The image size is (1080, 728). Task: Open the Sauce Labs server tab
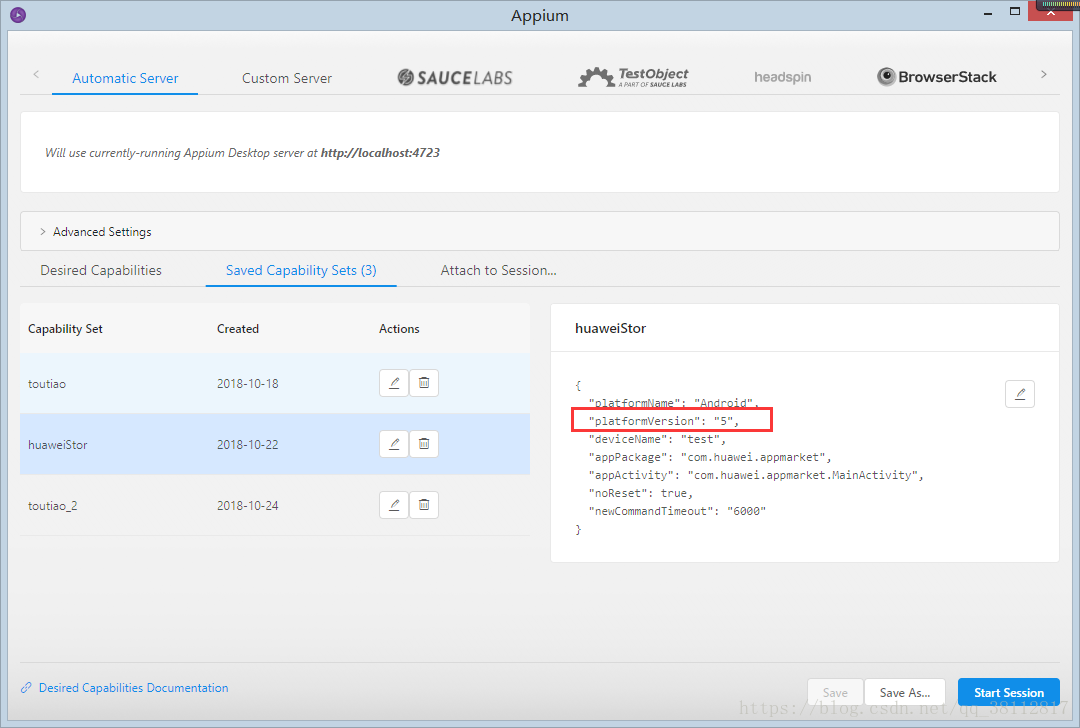(x=455, y=77)
